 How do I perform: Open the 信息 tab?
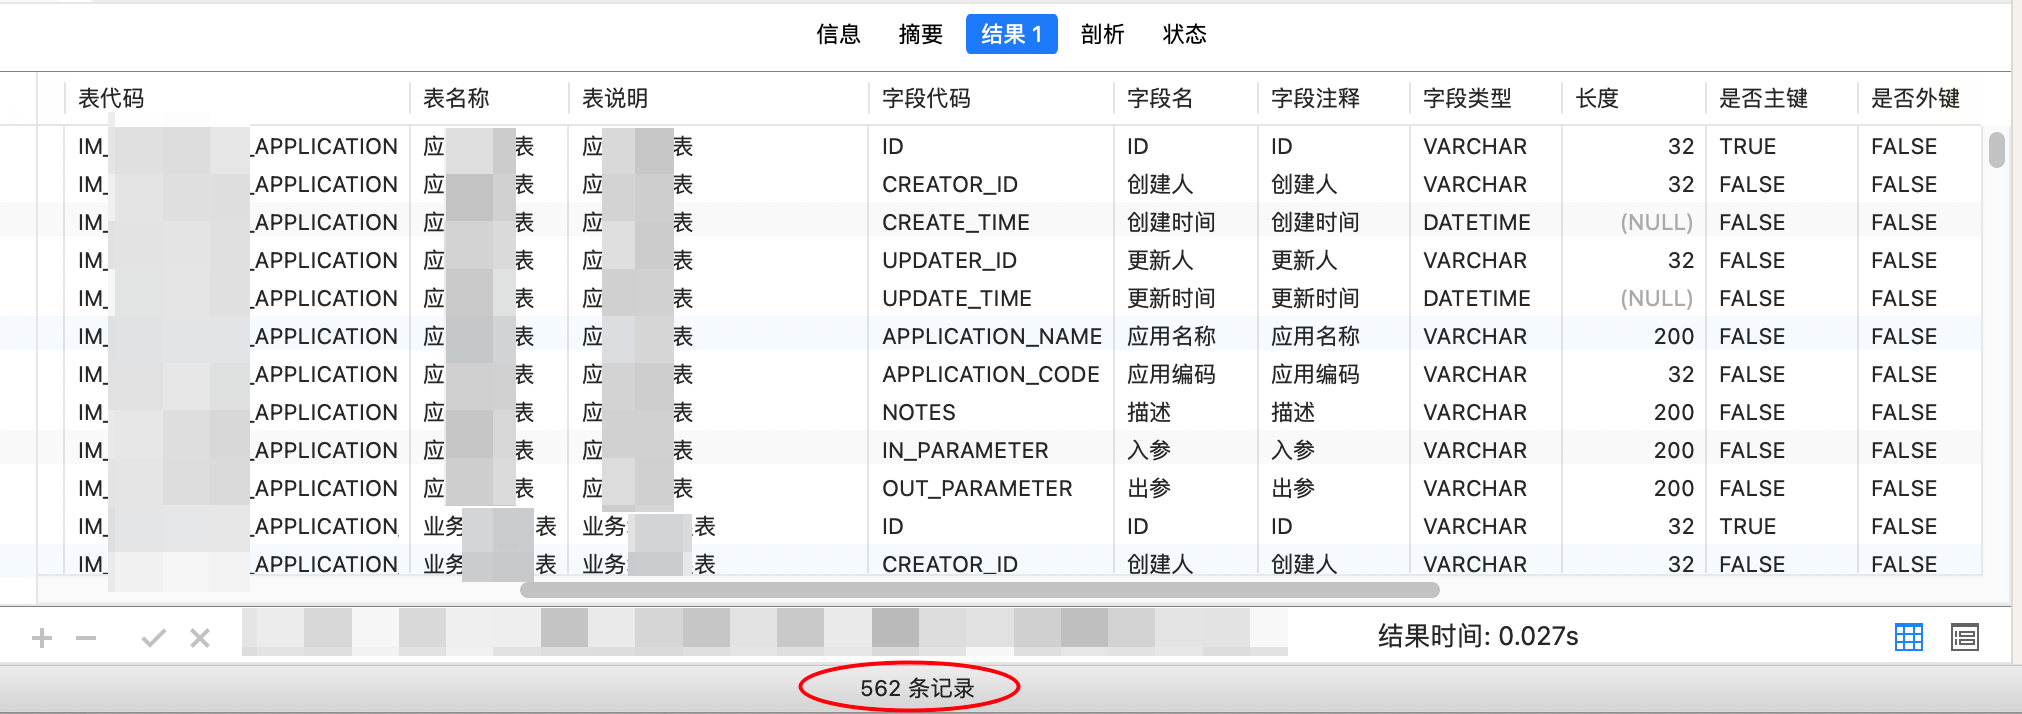[838, 35]
